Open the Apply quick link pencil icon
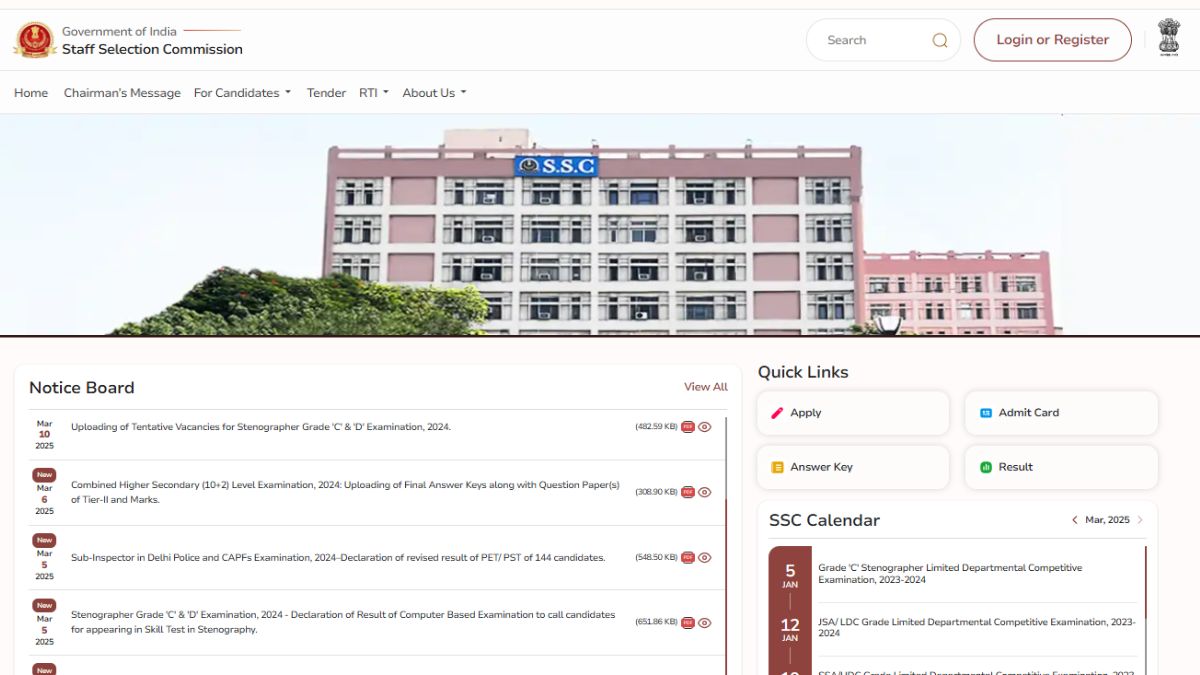Screen dimensions: 1200x675 tap(778, 412)
